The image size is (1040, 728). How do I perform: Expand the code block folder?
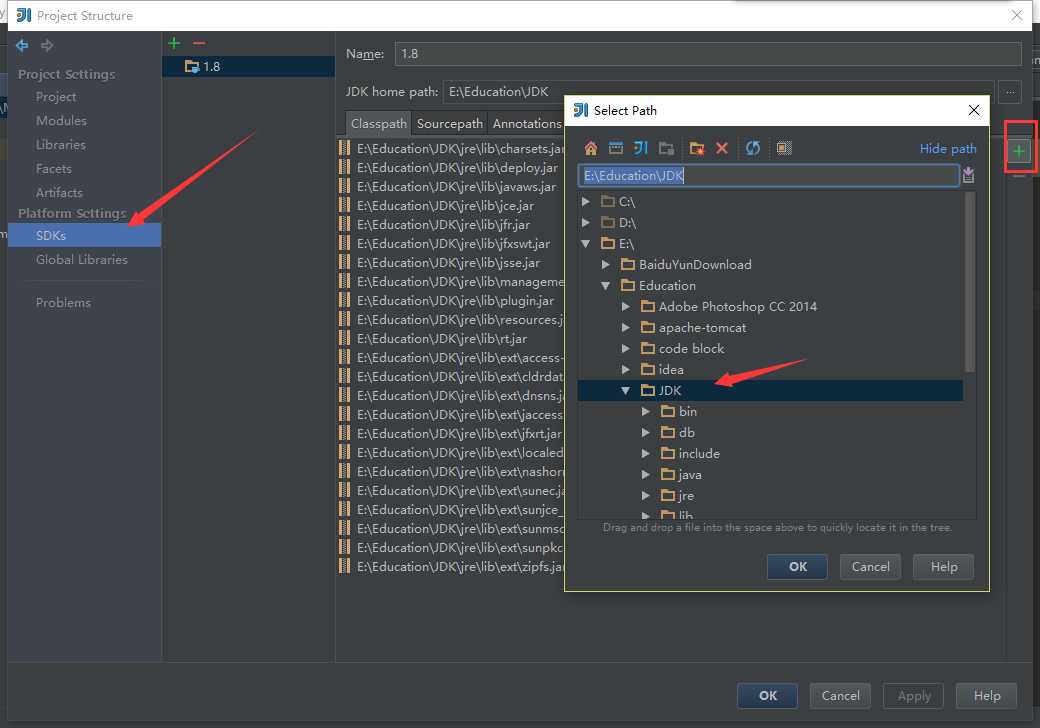[625, 349]
